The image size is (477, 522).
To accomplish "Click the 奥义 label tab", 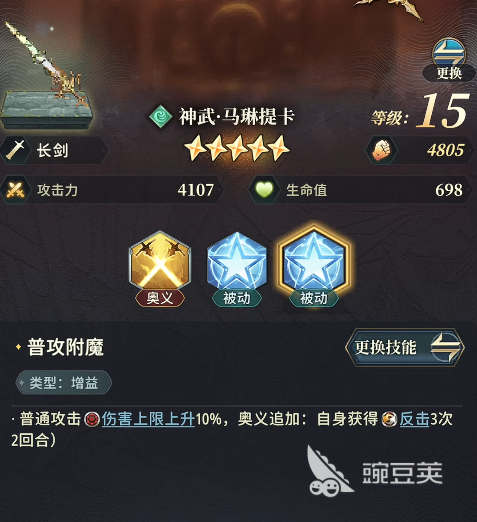I will (160, 298).
